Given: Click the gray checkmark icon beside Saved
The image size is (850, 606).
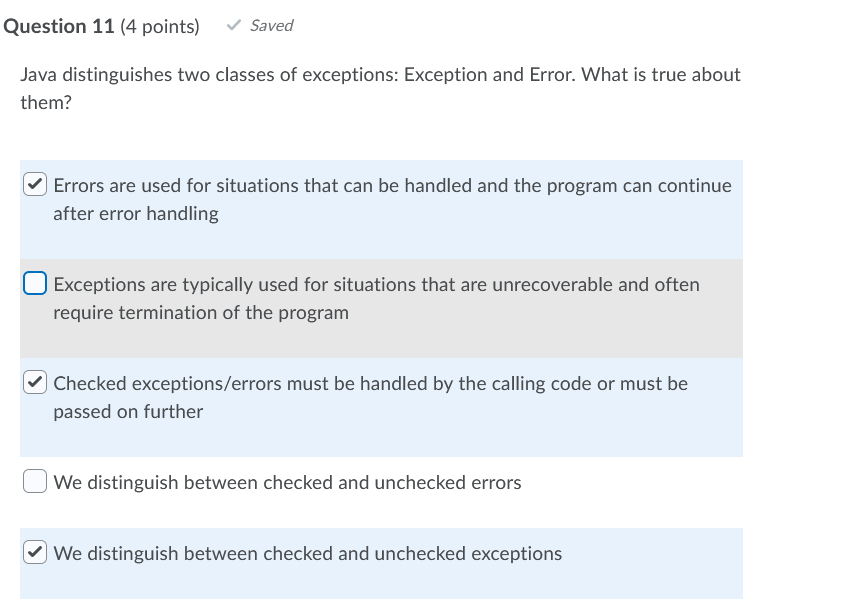Looking at the screenshot, I should tap(234, 25).
